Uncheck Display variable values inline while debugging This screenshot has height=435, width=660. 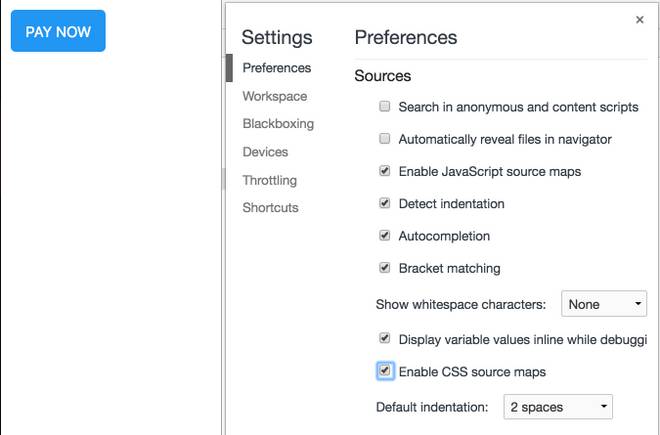tap(384, 339)
